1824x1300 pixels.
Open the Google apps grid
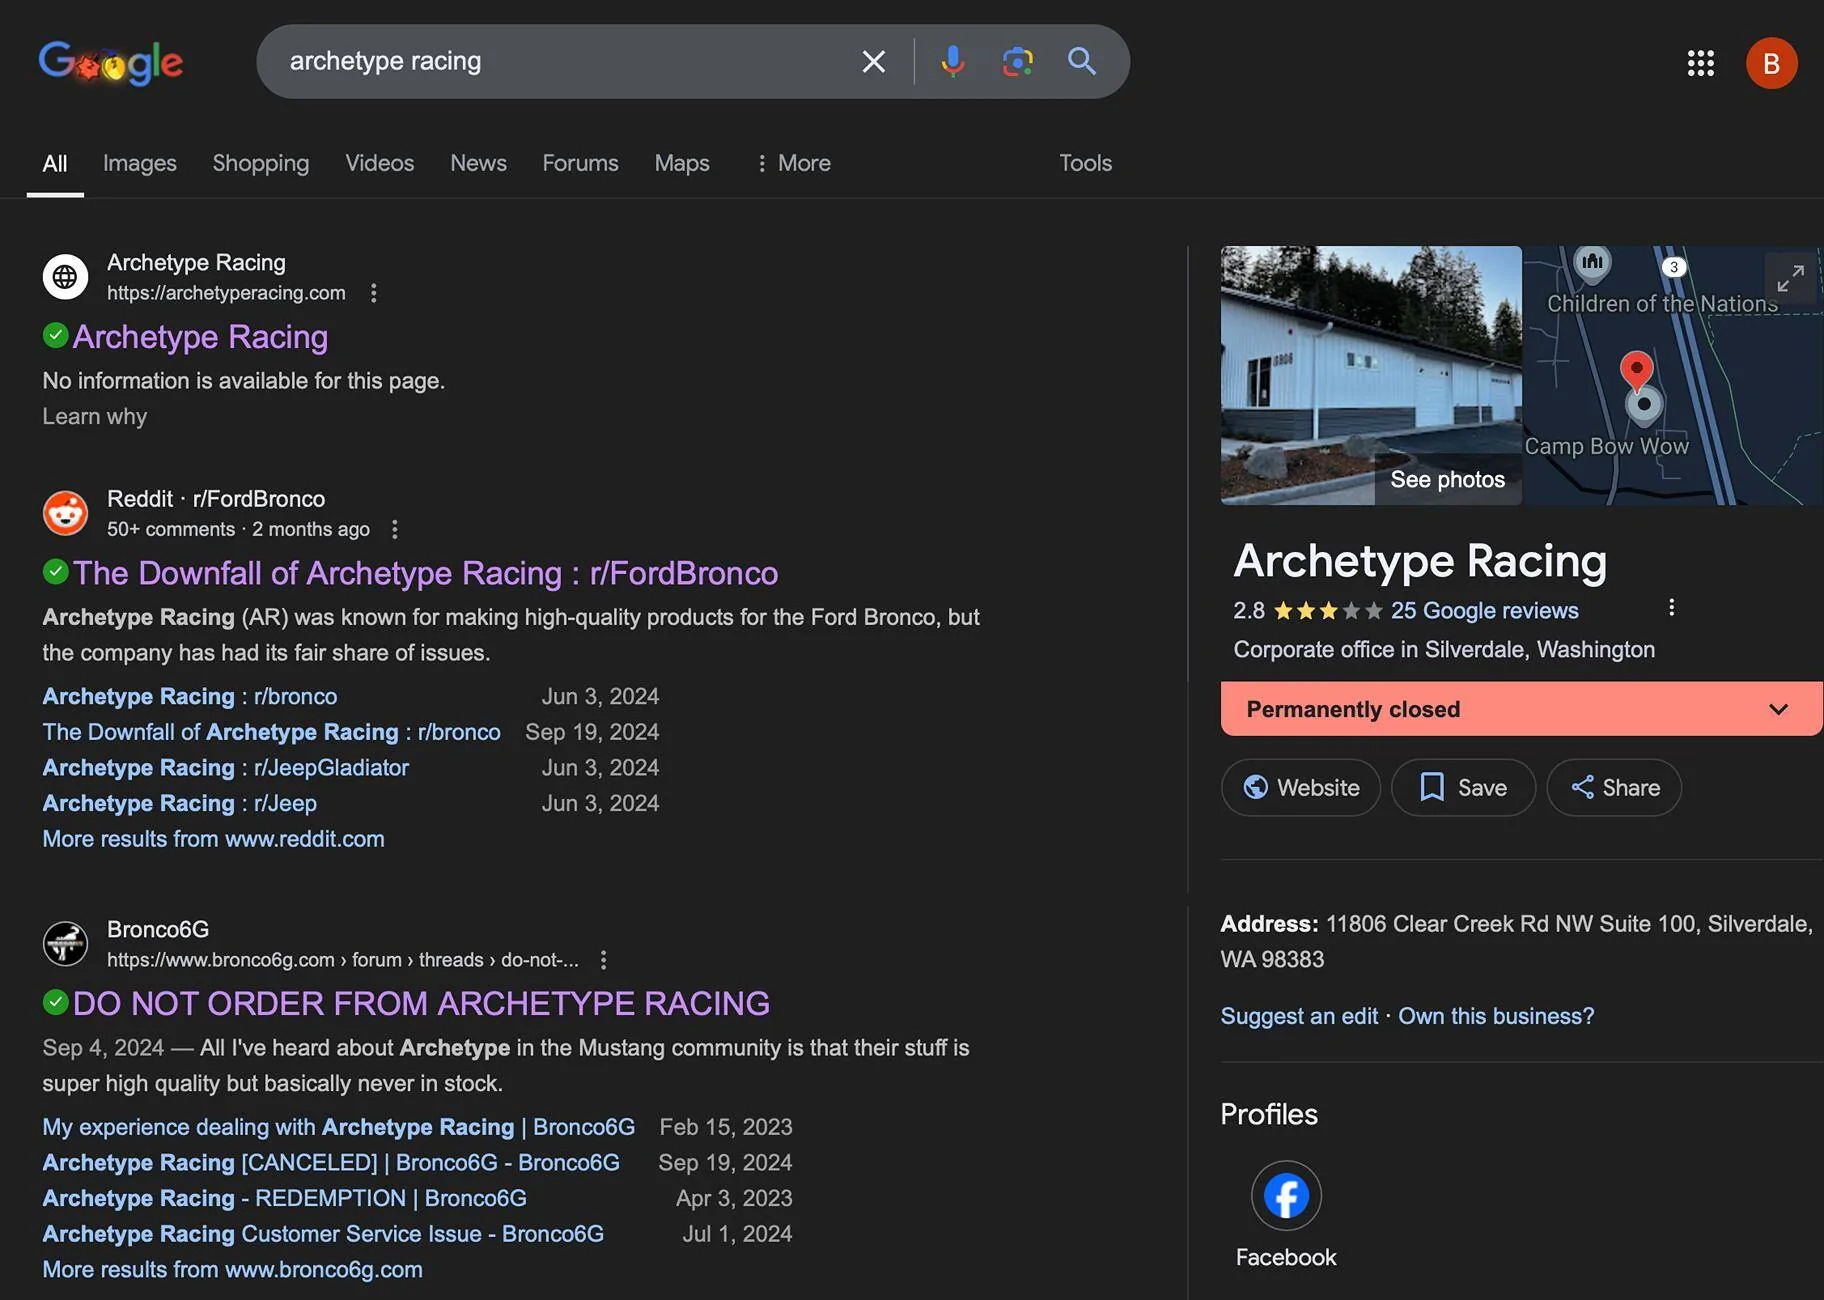(x=1700, y=63)
